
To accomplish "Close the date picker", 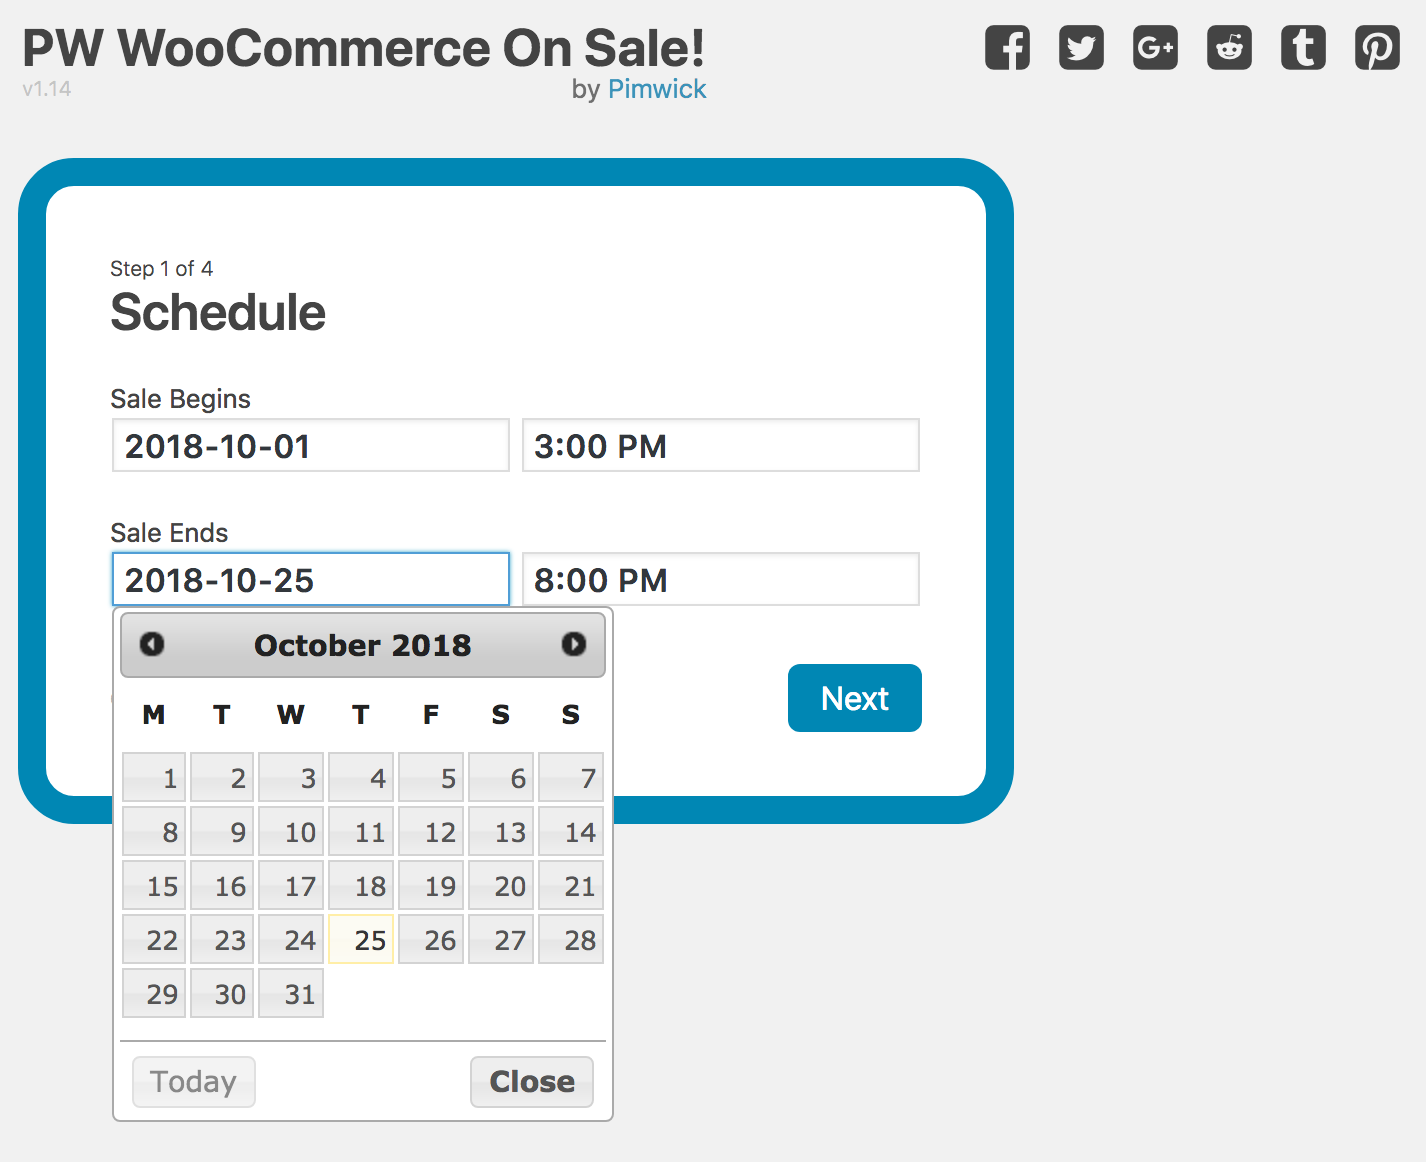I will (531, 1081).
